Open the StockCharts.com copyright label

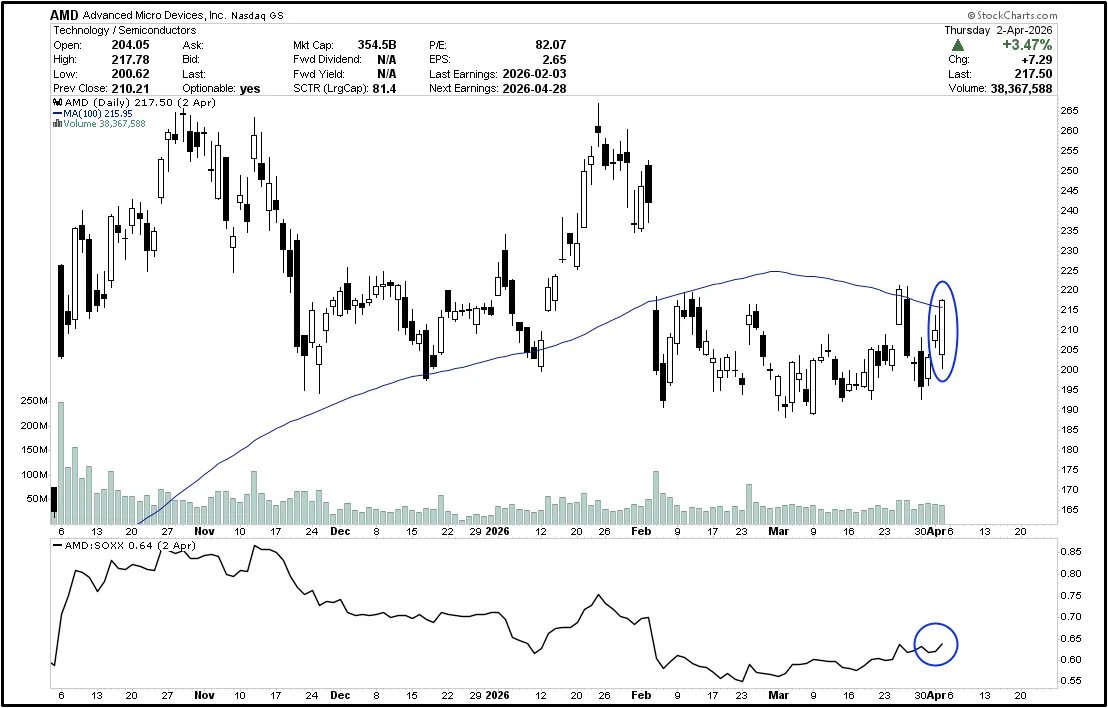(1012, 15)
